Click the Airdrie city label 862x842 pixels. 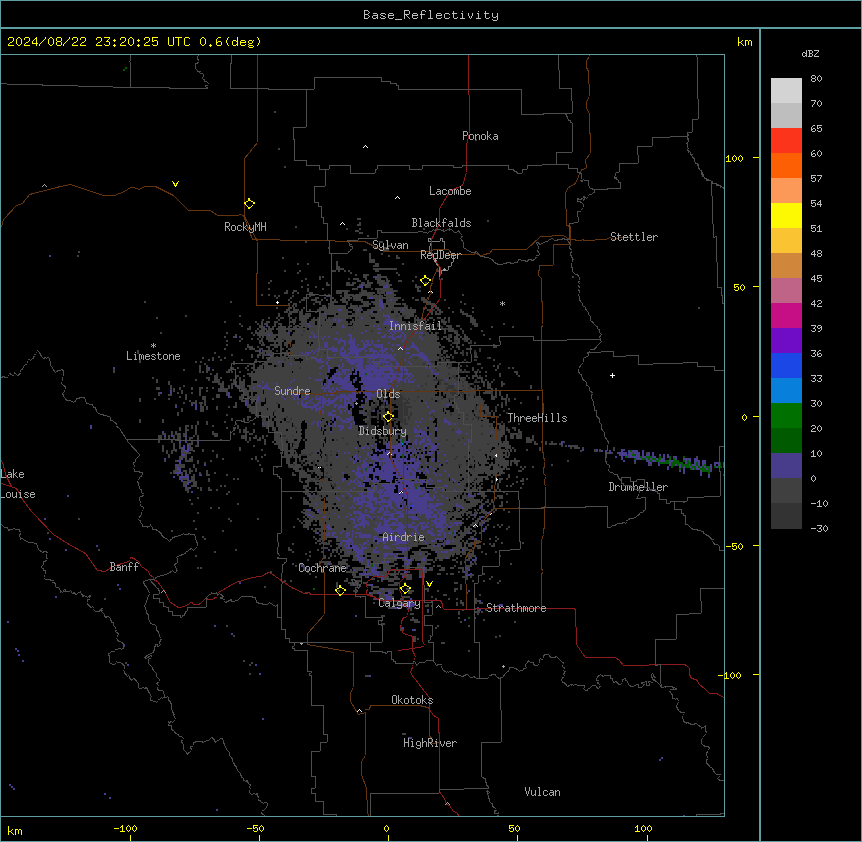[404, 537]
